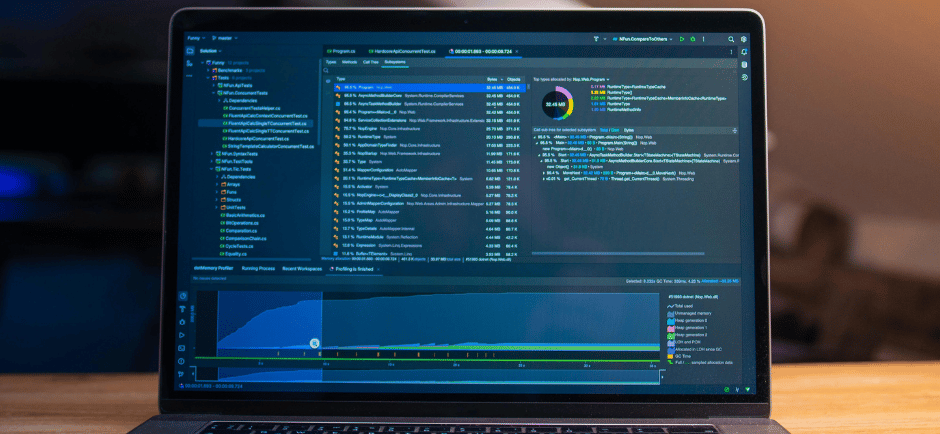The height and width of the screenshot is (434, 940).
Task: Open the Explorer folder icon in left sidebar
Action: pos(189,51)
